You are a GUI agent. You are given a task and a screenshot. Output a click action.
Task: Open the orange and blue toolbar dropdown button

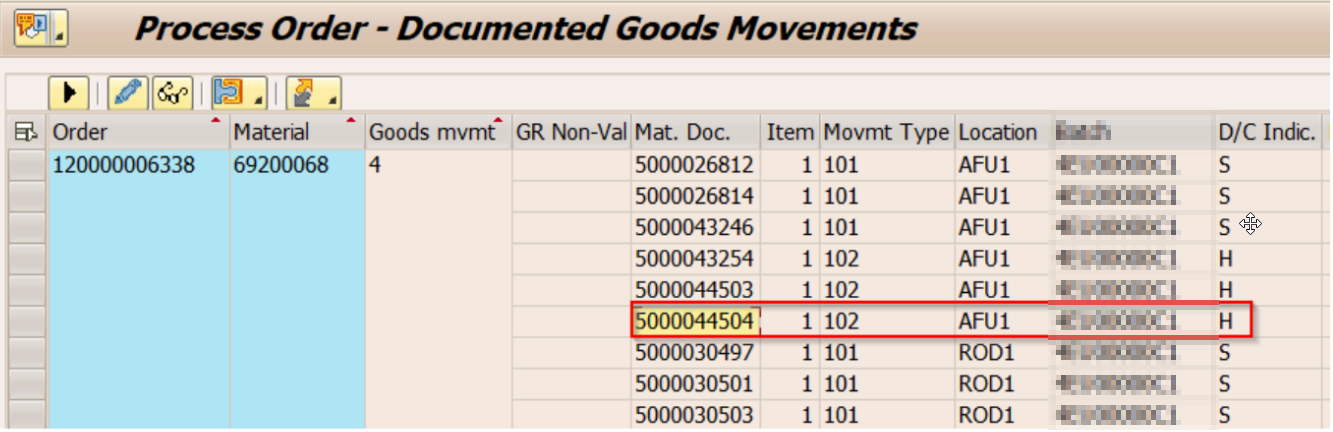(239, 93)
